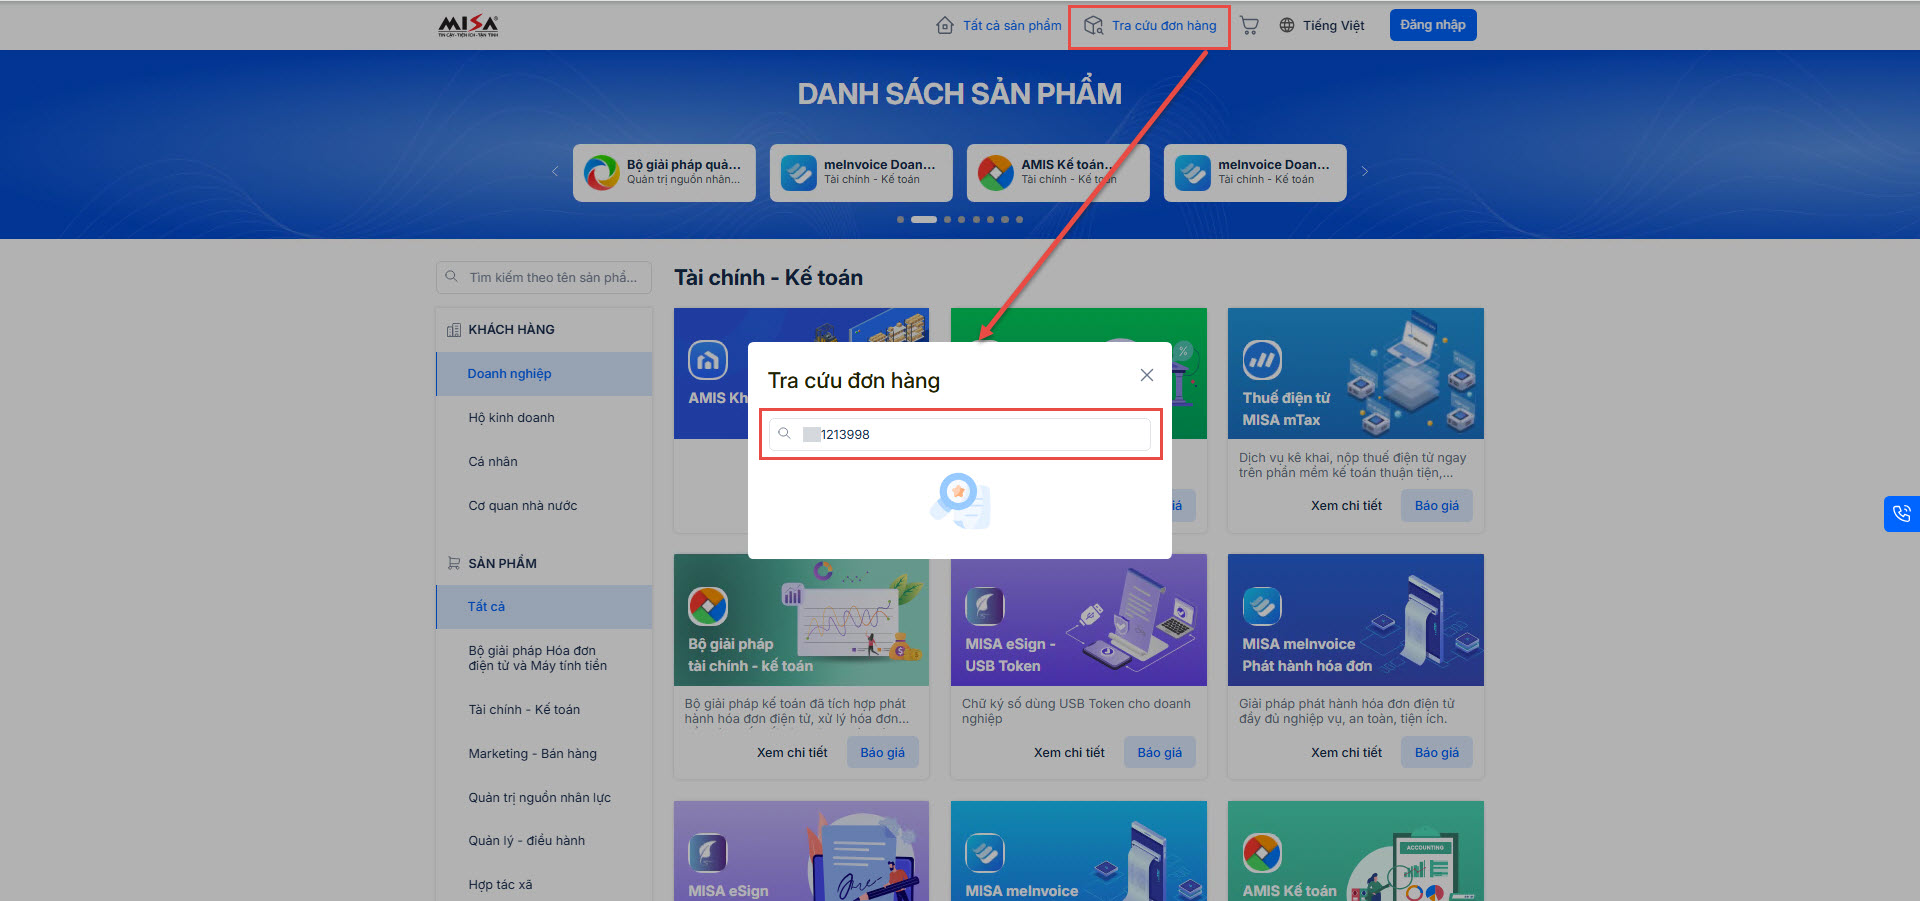View details of MISA meInvoice Phát hành hóa đơn
The width and height of the screenshot is (1920, 901).
coord(1346,753)
